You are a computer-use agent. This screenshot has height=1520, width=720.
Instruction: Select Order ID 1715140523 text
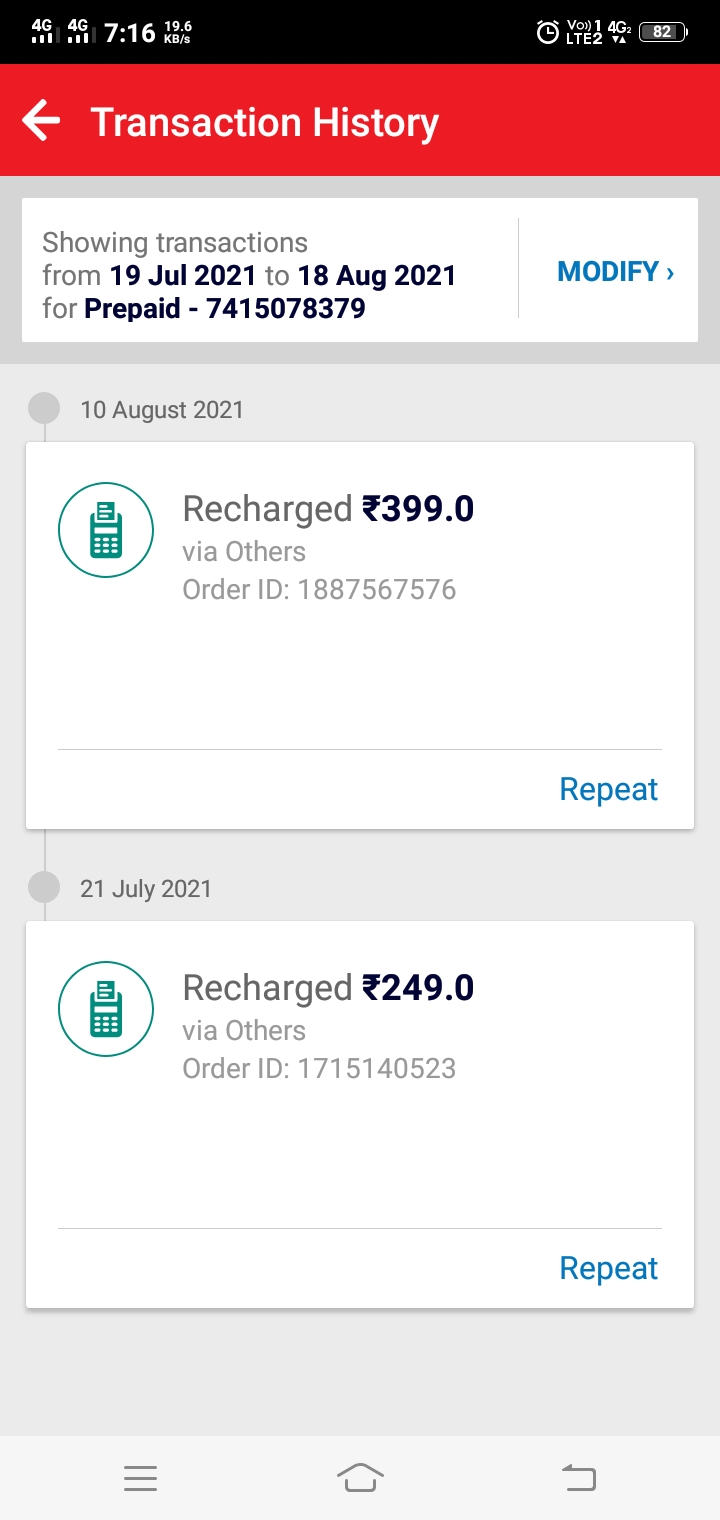[x=319, y=1068]
